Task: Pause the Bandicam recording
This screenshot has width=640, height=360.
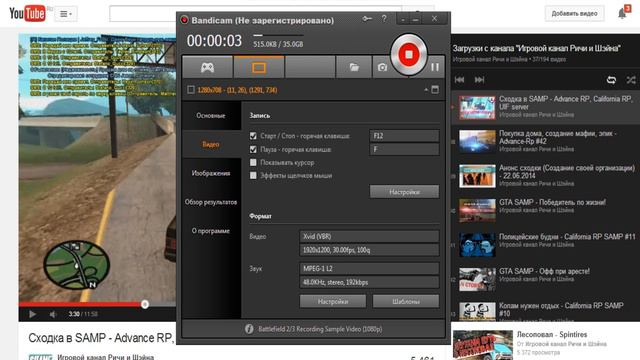Action: coord(435,67)
